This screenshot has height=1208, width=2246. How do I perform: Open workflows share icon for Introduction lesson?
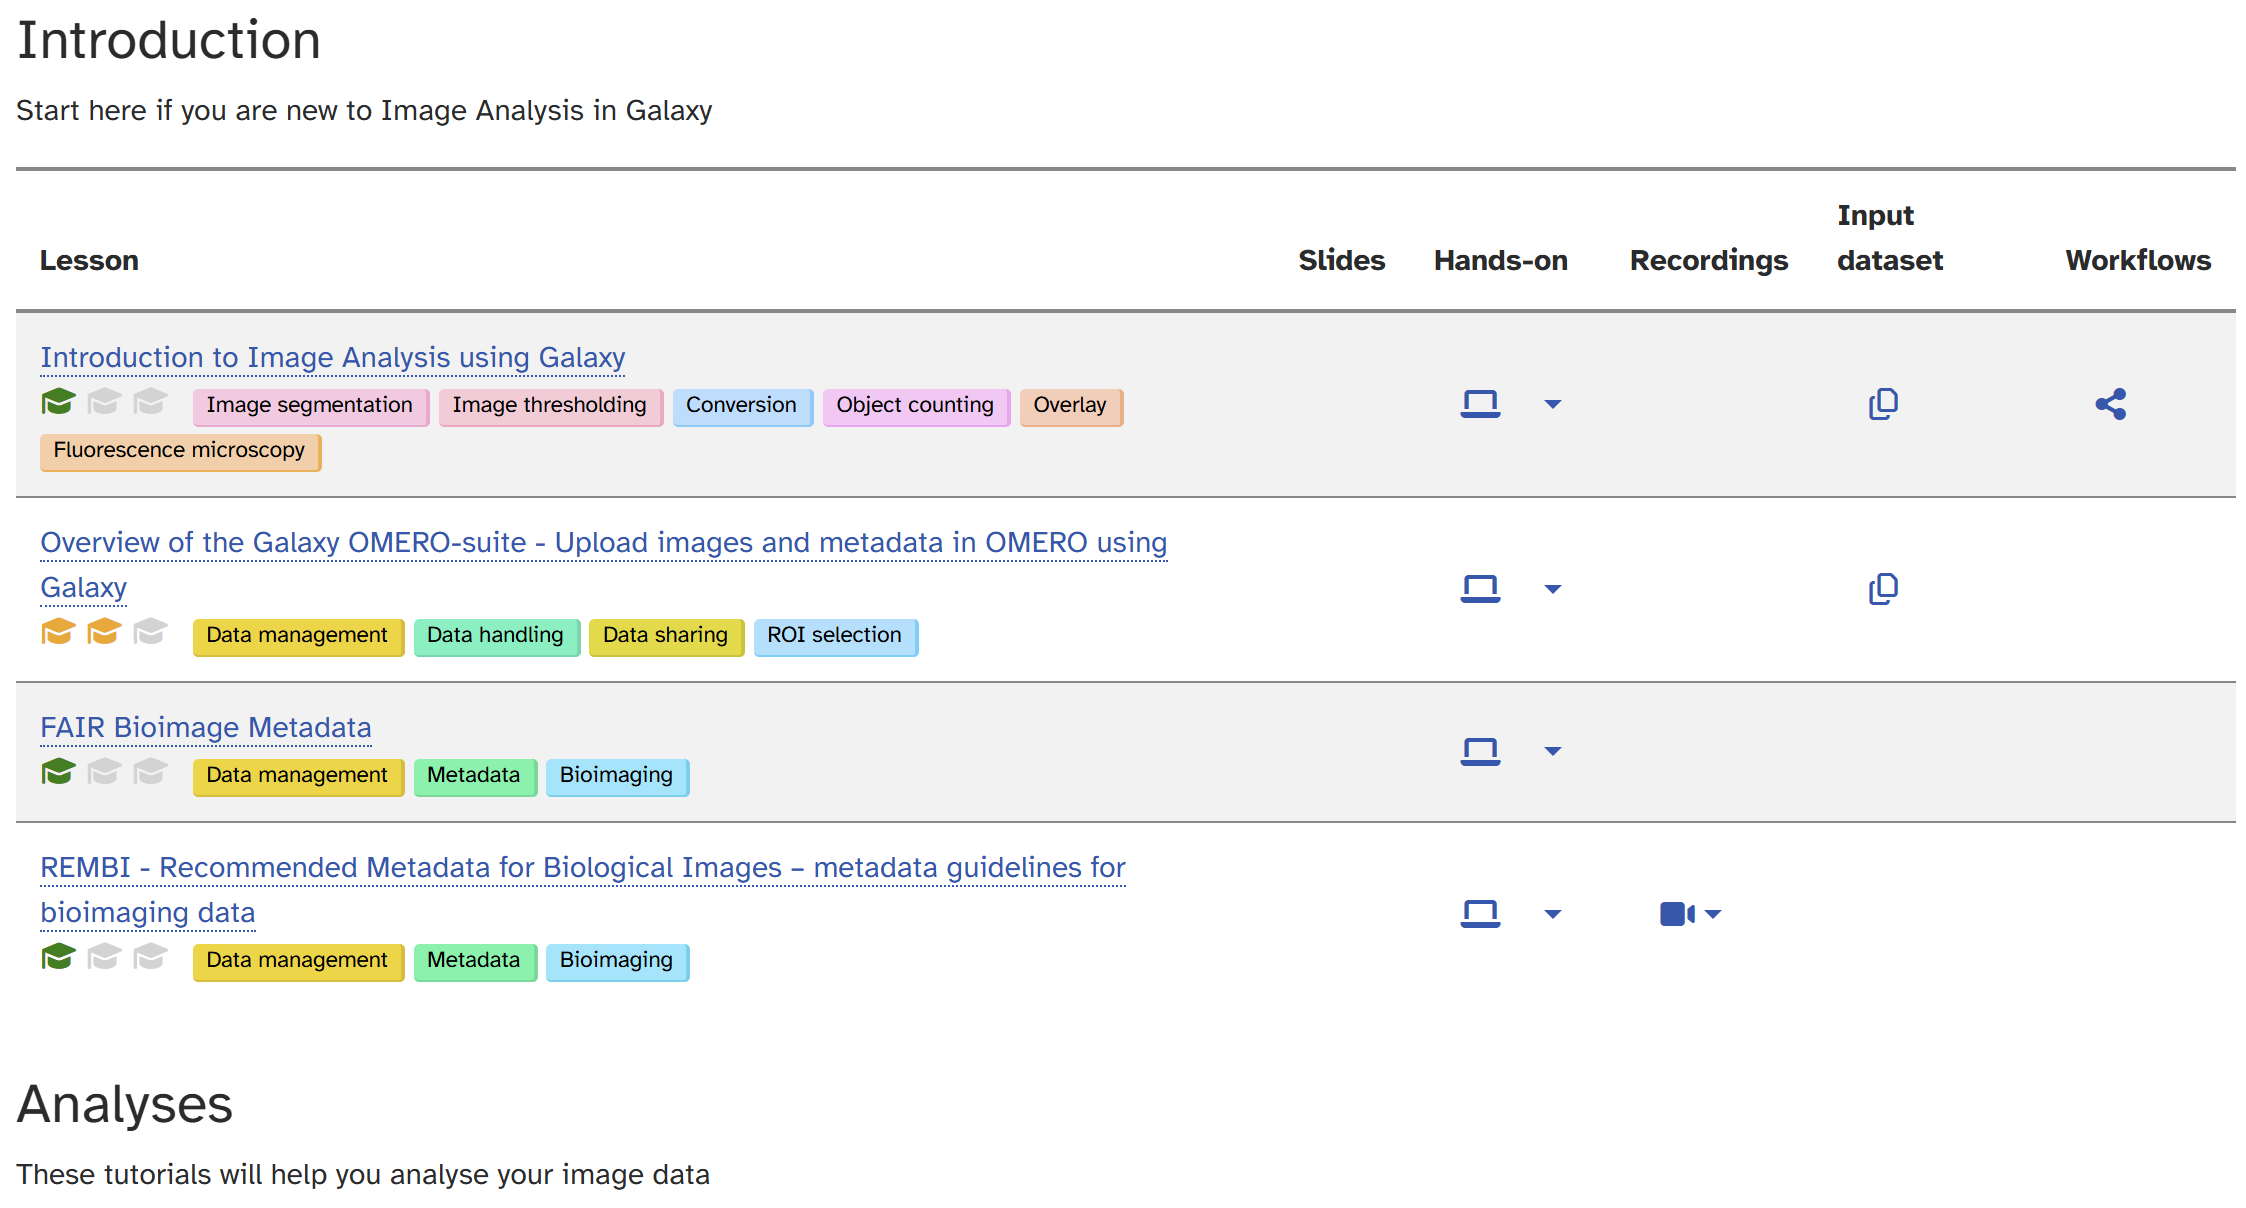pyautogui.click(x=2110, y=404)
